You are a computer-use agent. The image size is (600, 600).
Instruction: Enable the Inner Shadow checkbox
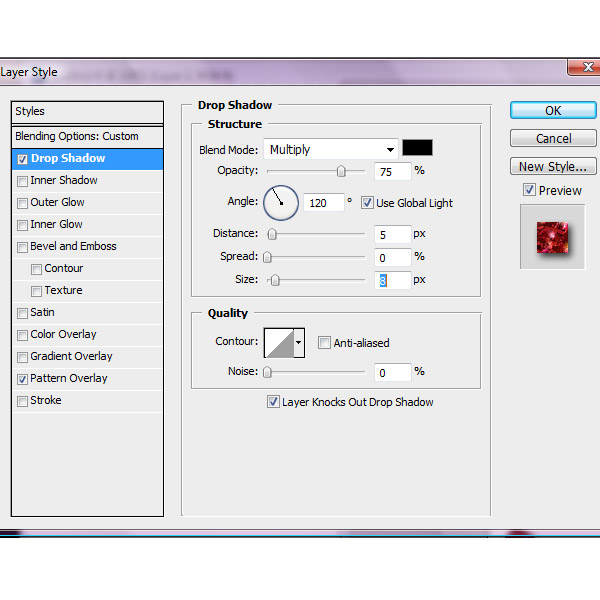click(22, 181)
